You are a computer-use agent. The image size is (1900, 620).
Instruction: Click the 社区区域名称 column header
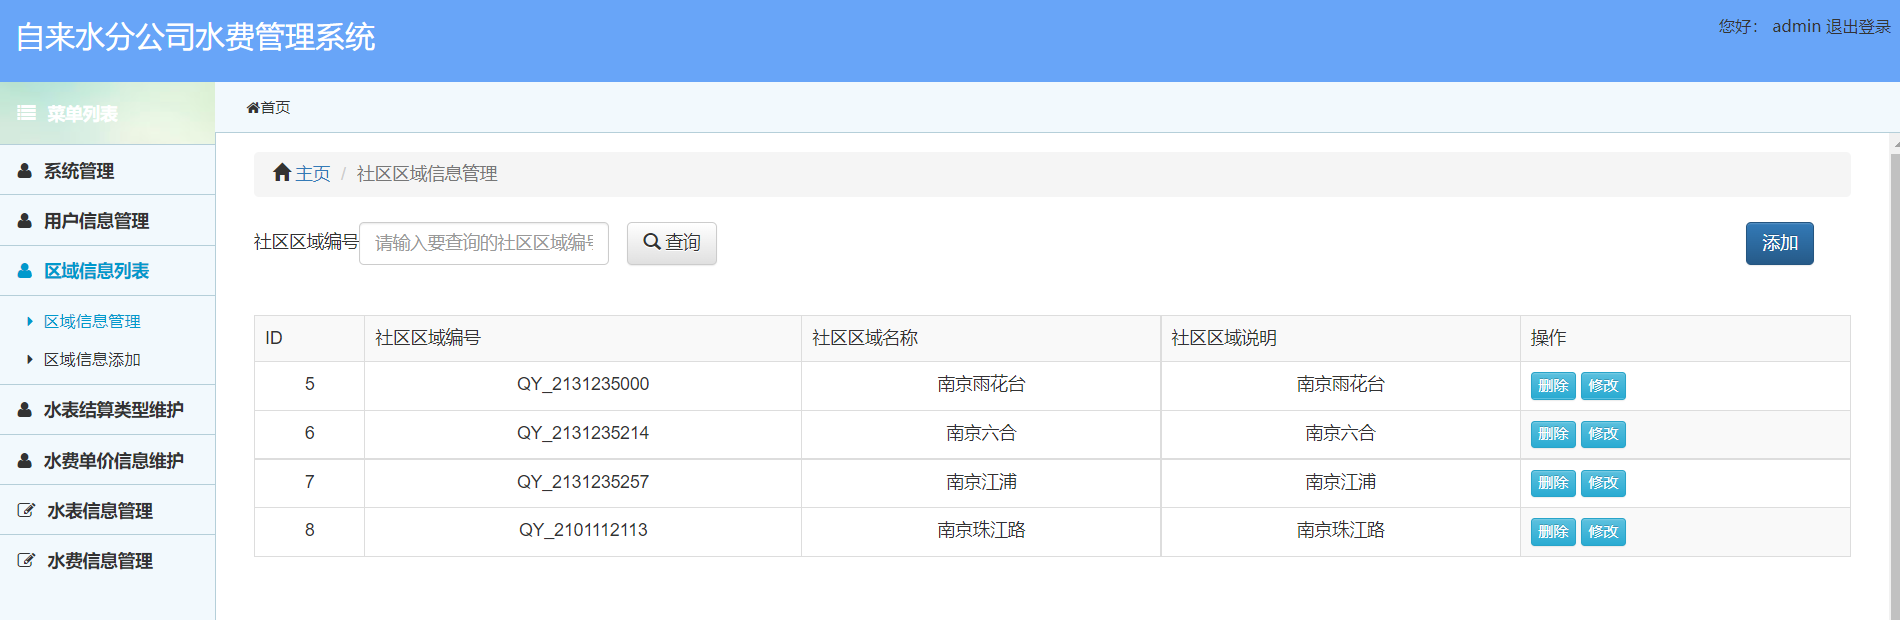[981, 338]
